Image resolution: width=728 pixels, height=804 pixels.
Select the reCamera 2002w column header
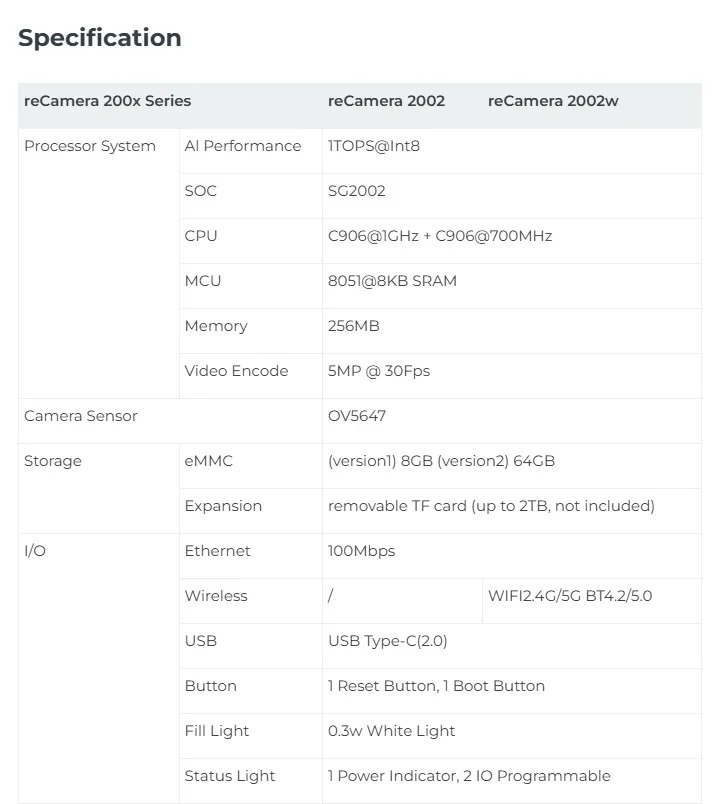pos(553,101)
